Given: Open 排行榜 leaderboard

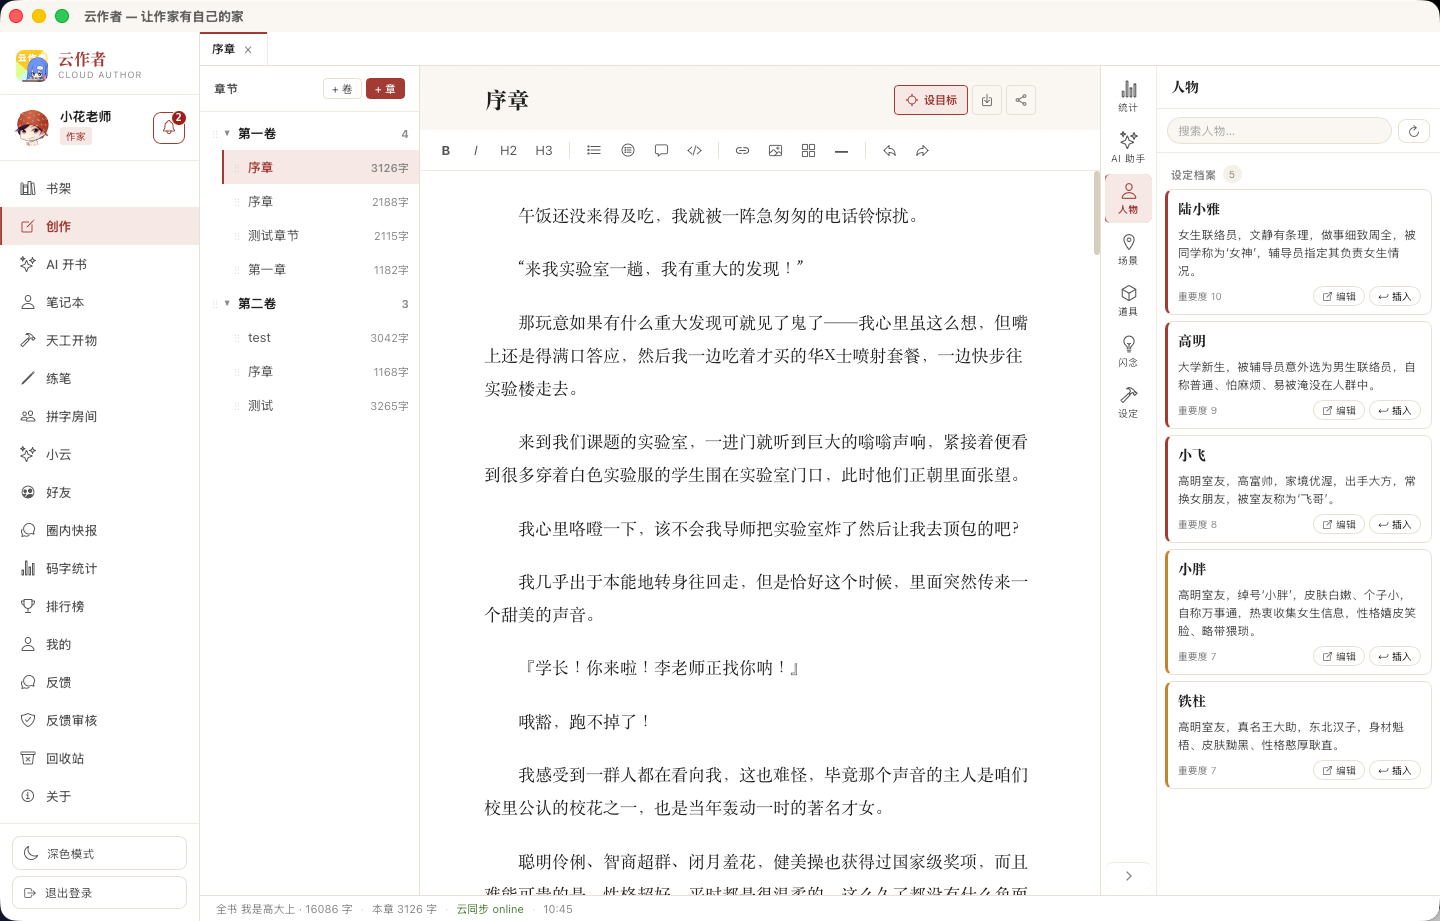Looking at the screenshot, I should click(100, 606).
